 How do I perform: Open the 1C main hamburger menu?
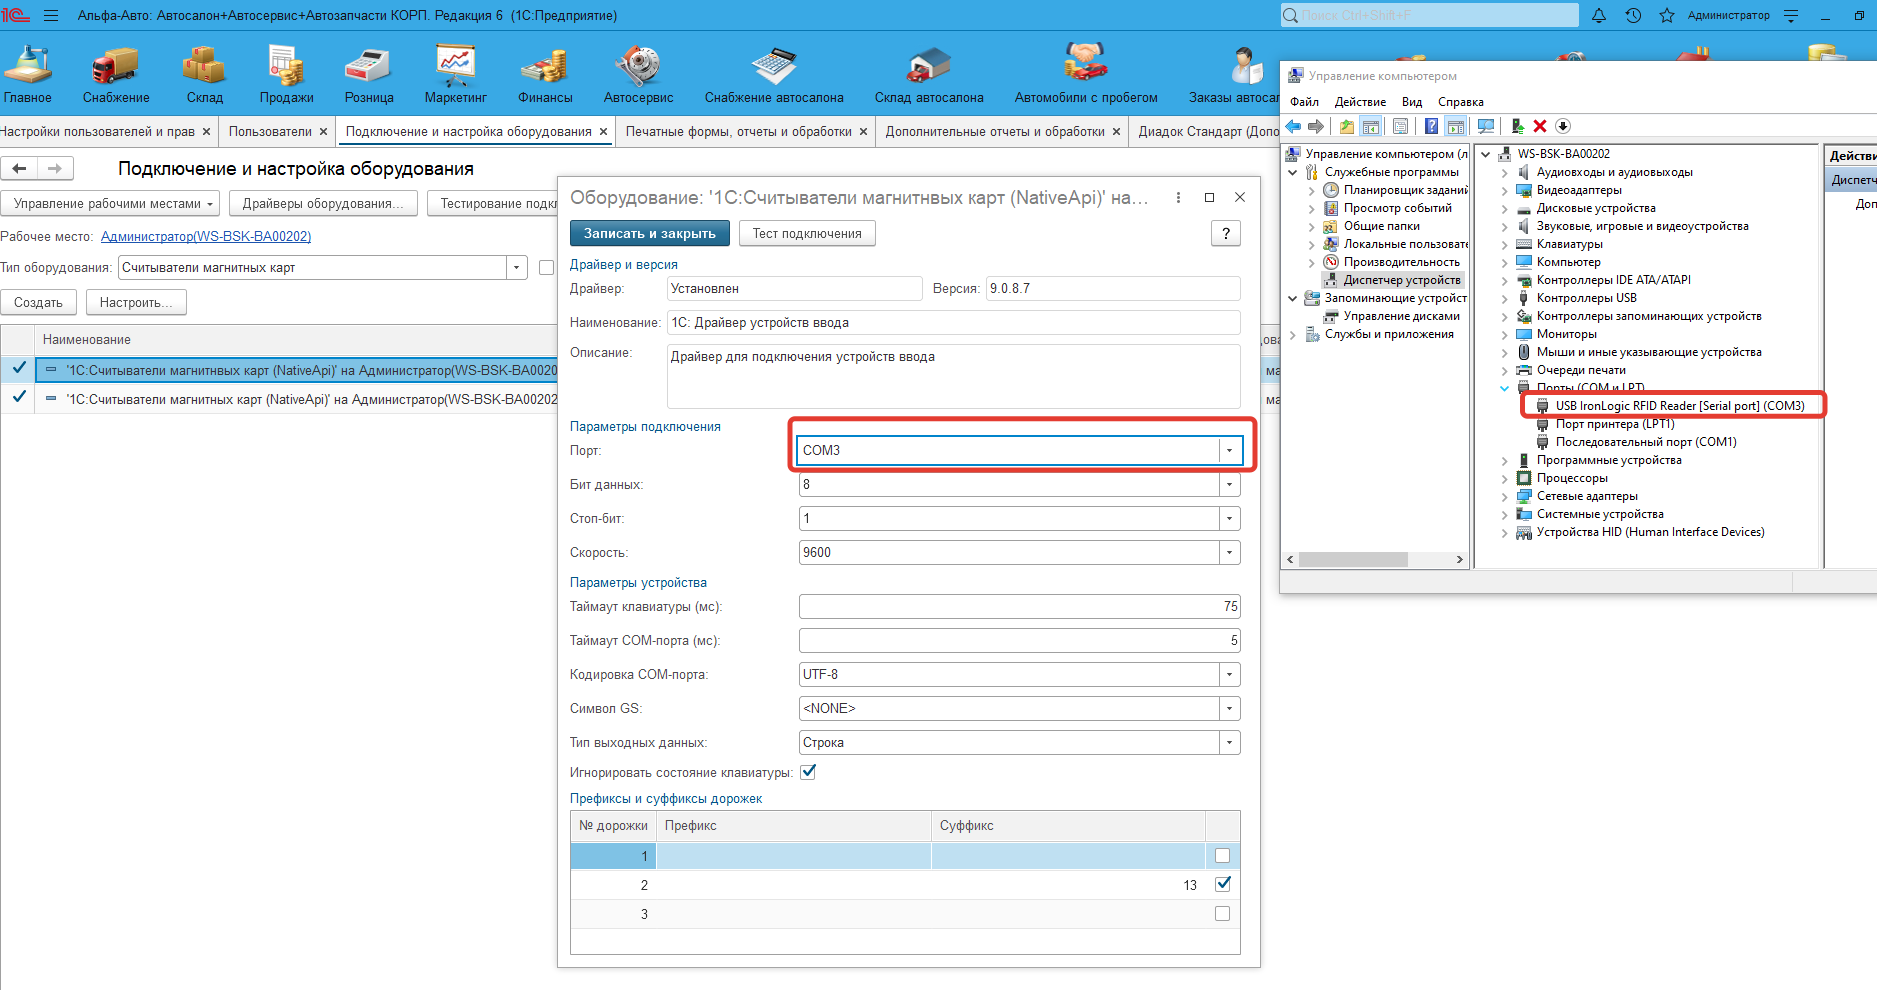tap(51, 16)
